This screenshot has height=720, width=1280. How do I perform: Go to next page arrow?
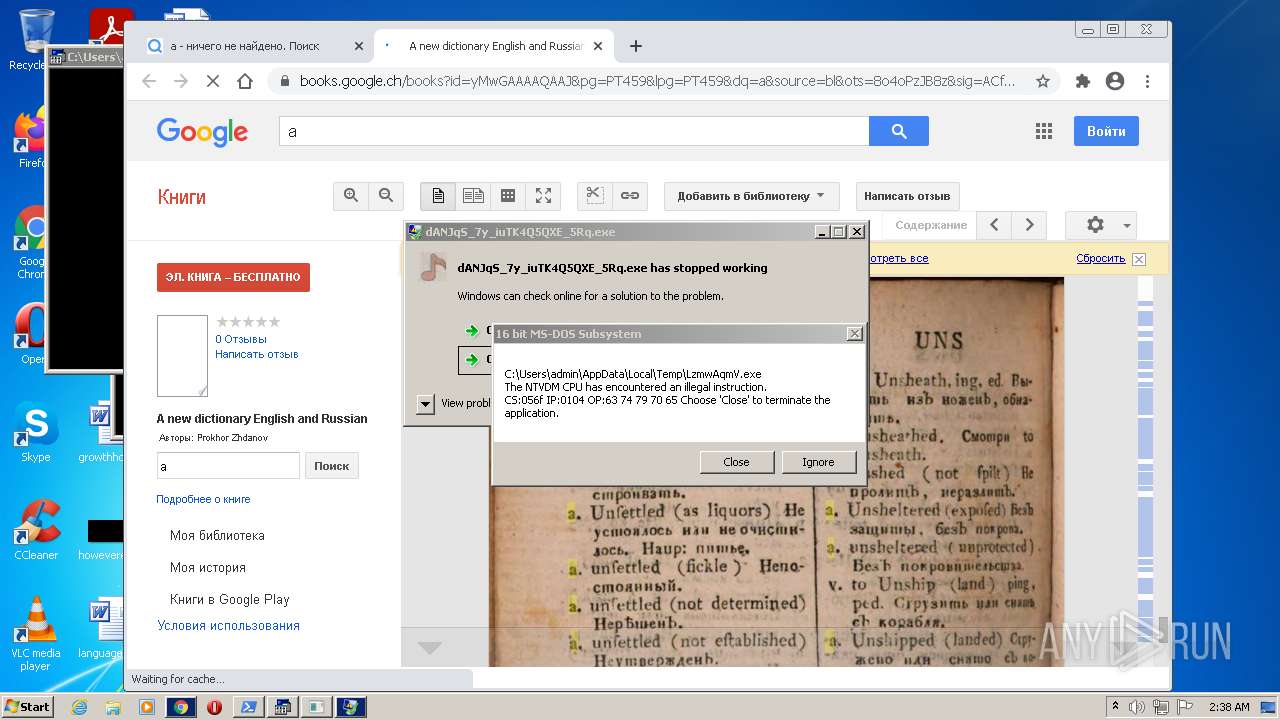coord(1029,225)
